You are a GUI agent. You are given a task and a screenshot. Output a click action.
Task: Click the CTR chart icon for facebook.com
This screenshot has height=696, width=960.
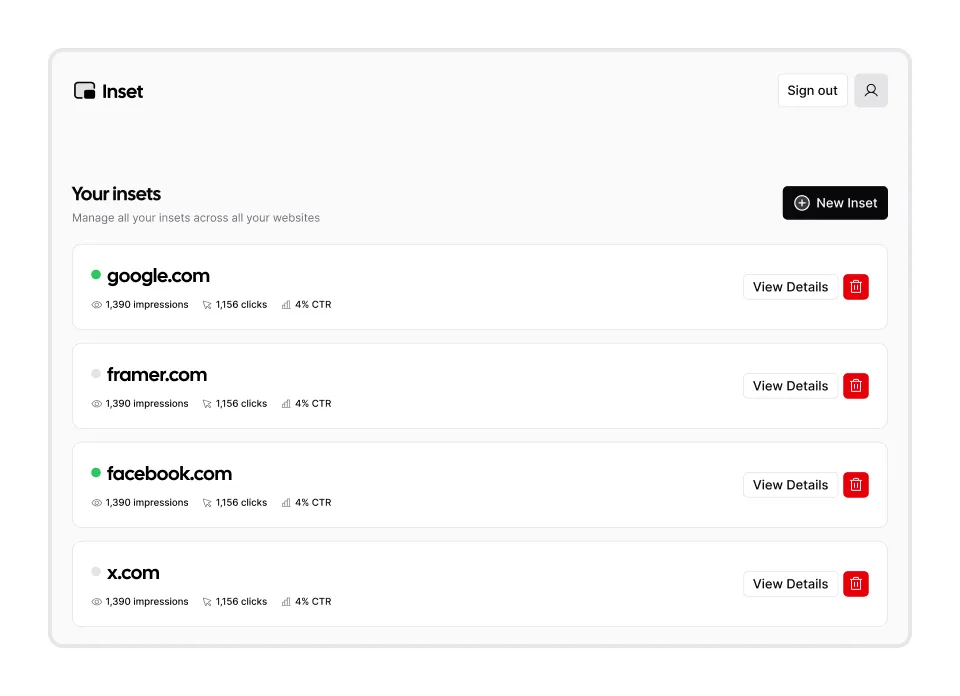[289, 502]
